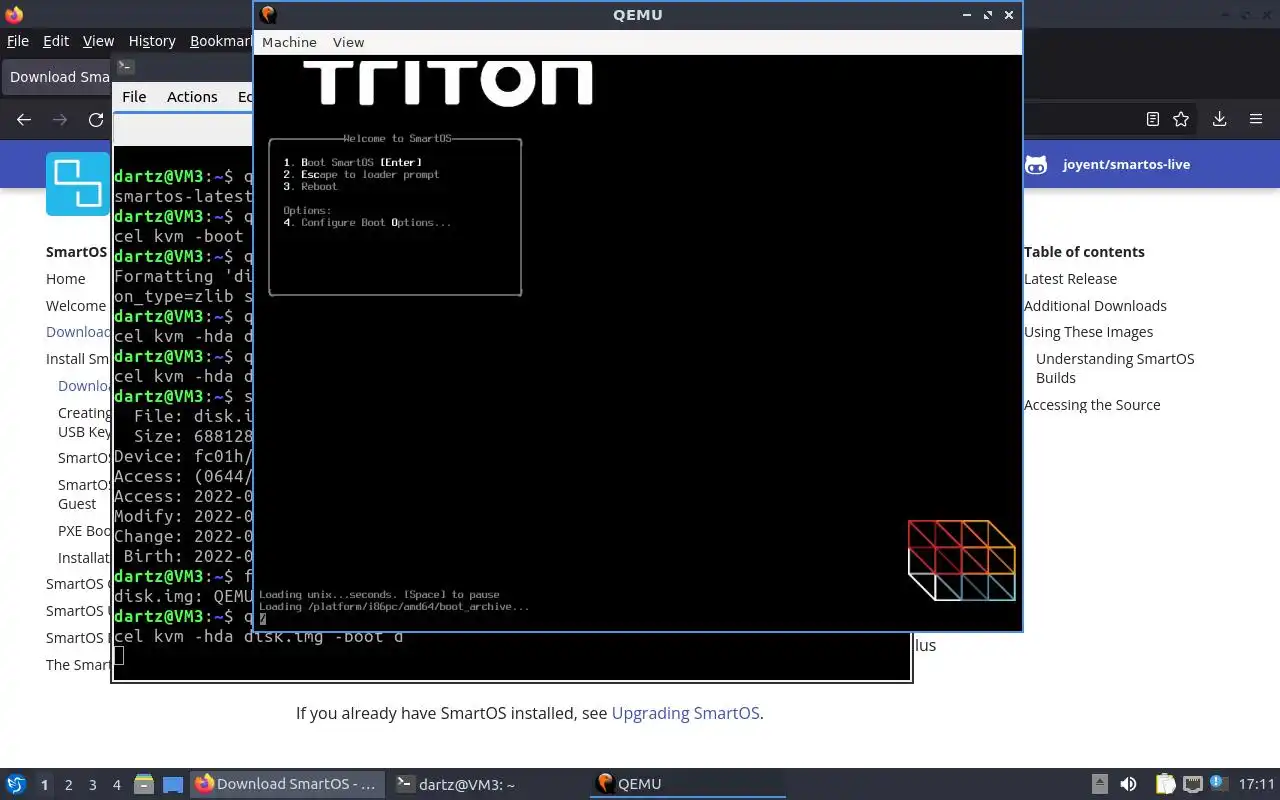1280x800 pixels.
Task: Jump to Latest Release in table of contents
Action: 1070,279
